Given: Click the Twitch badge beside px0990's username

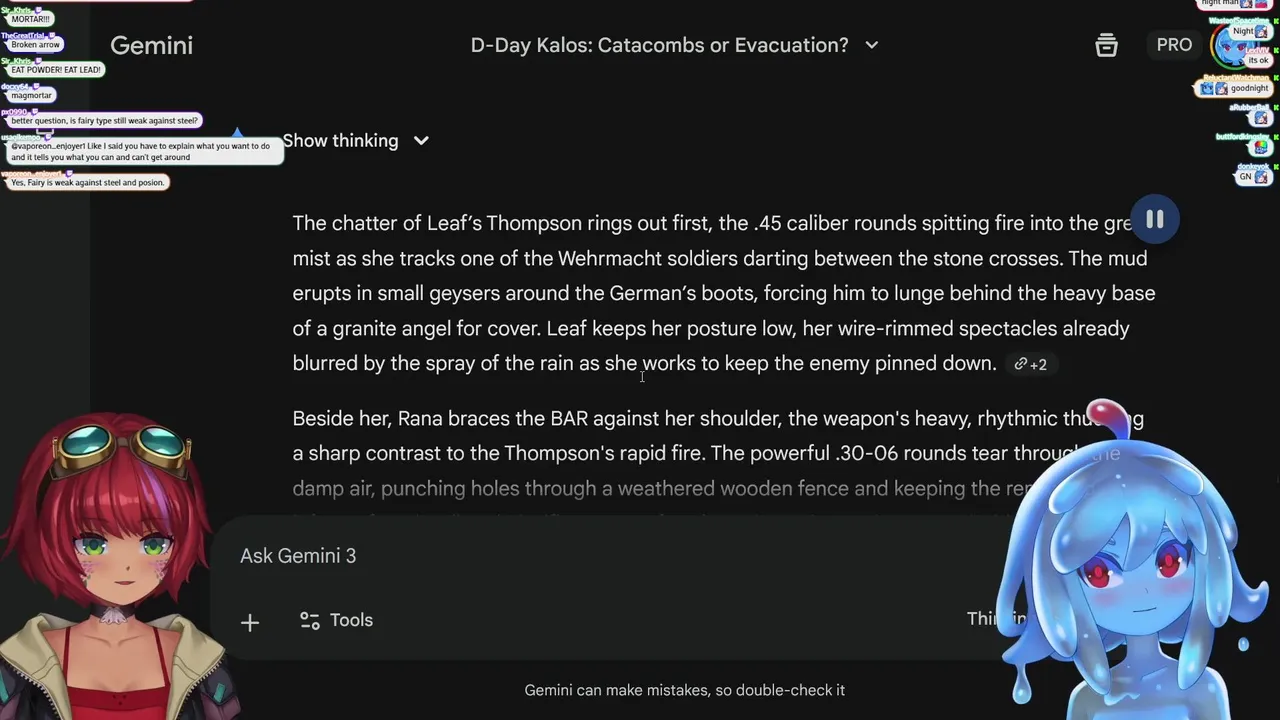Looking at the screenshot, I should point(34,112).
